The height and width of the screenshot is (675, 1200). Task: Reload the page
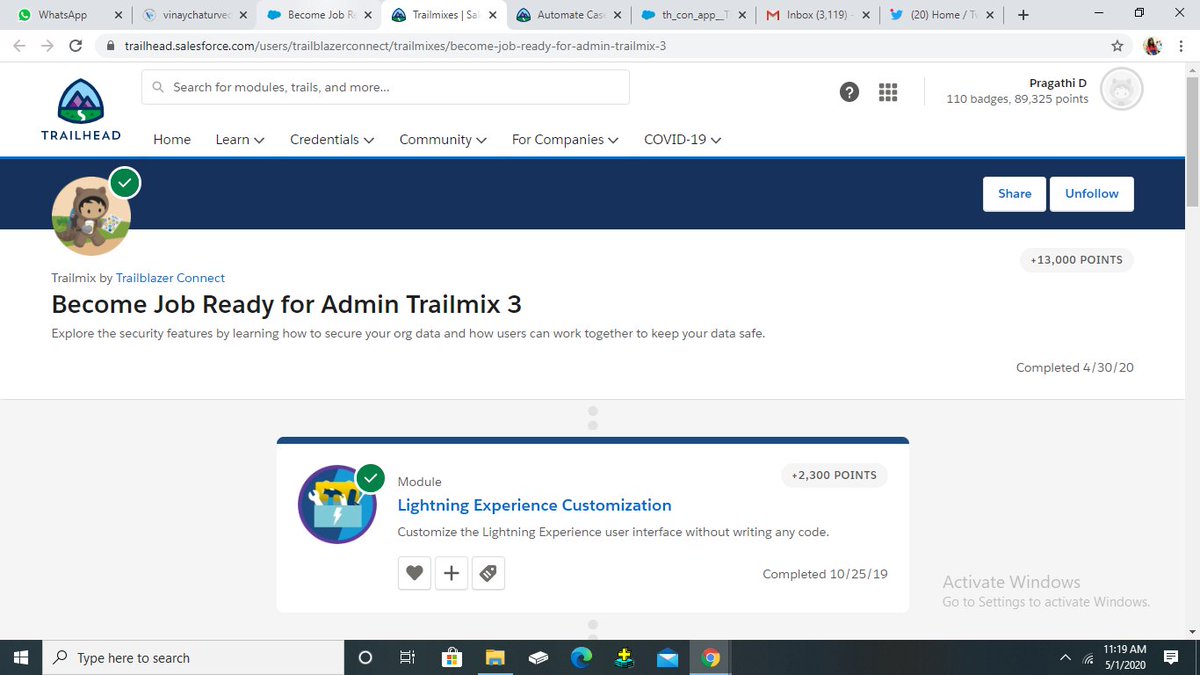tap(75, 46)
